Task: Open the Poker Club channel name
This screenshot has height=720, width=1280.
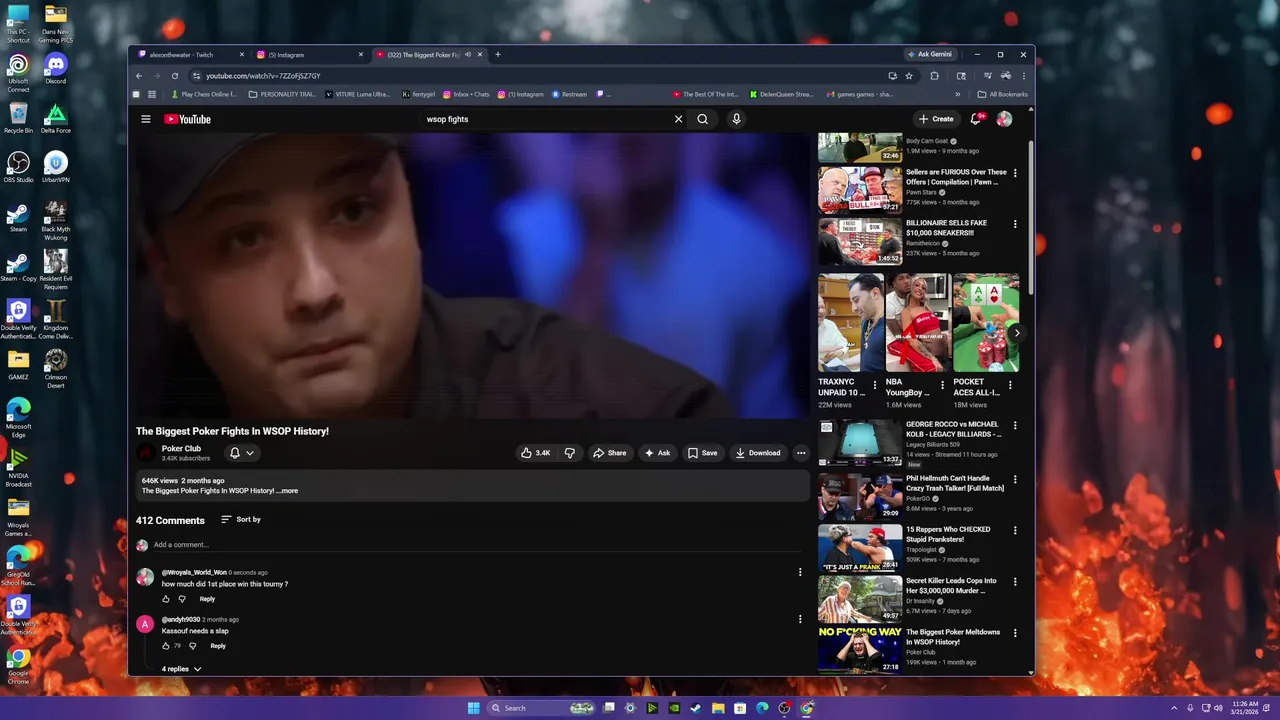Action: coord(181,448)
